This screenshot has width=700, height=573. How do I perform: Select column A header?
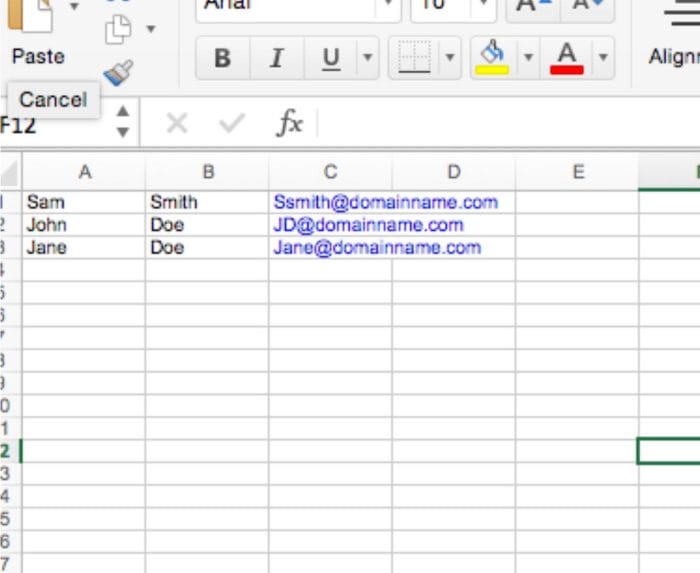[84, 172]
